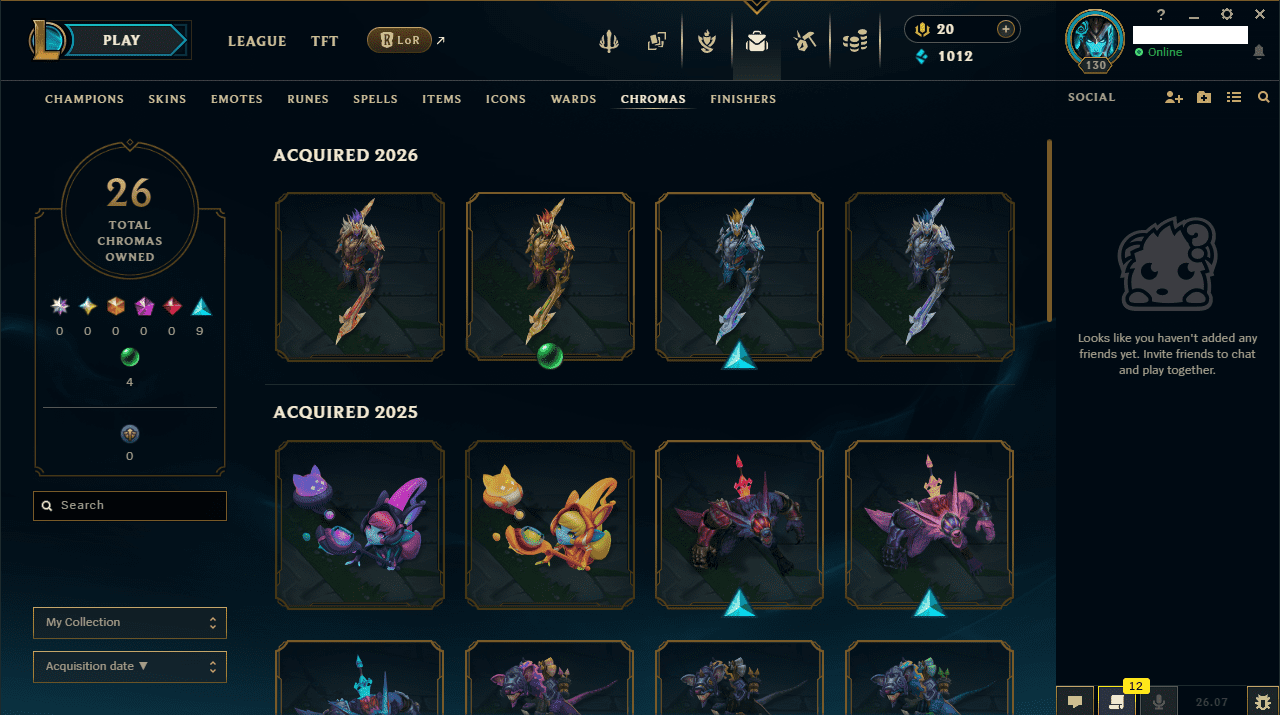Click the bug report icon
This screenshot has height=715, width=1280.
tap(1263, 701)
